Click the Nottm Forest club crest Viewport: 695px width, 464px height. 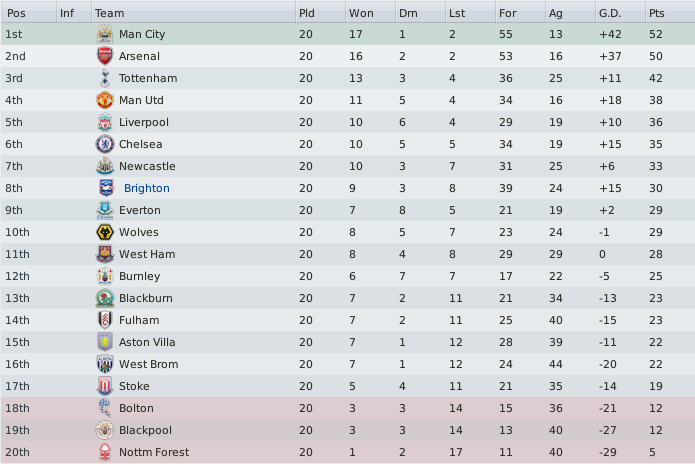coord(105,452)
